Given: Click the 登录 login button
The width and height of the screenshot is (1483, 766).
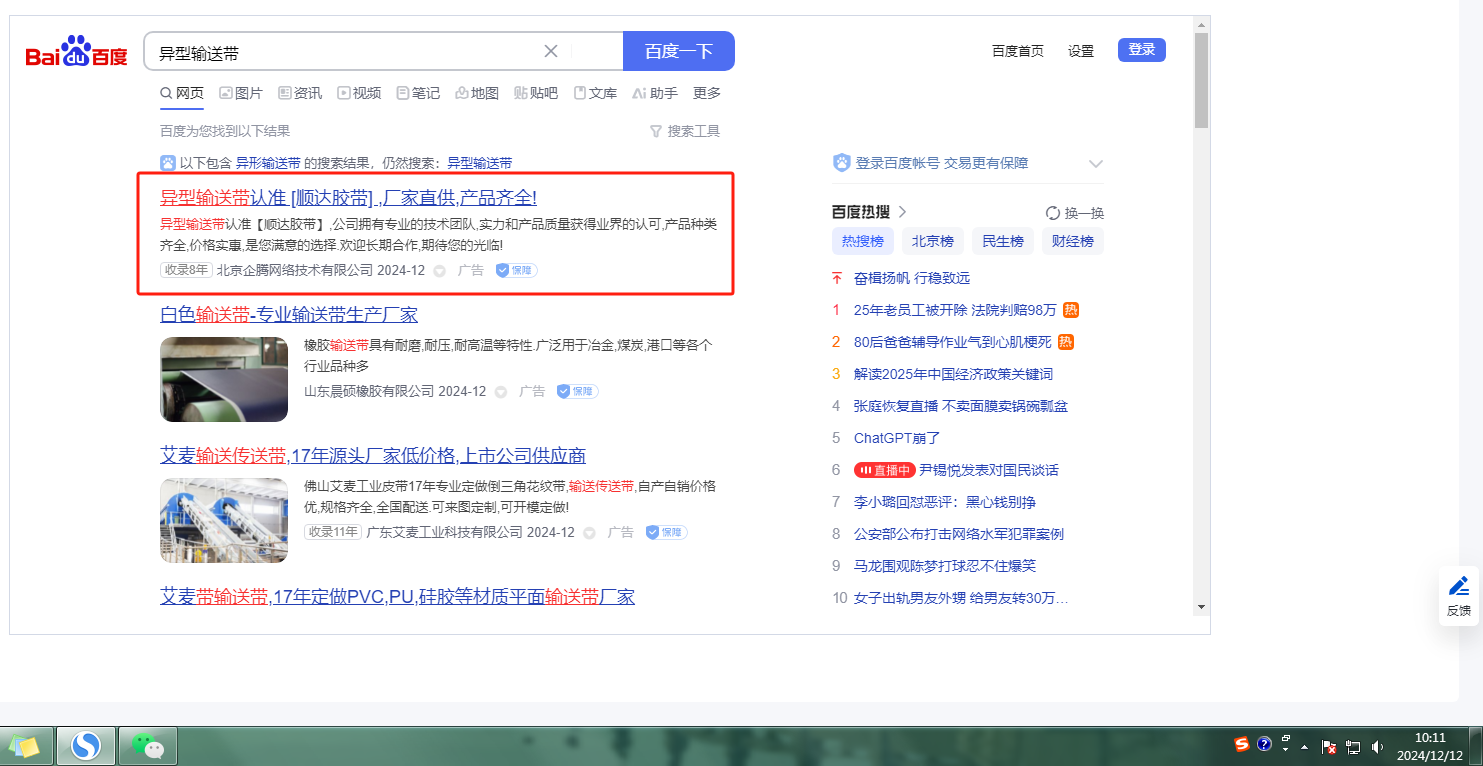Looking at the screenshot, I should 1141,50.
